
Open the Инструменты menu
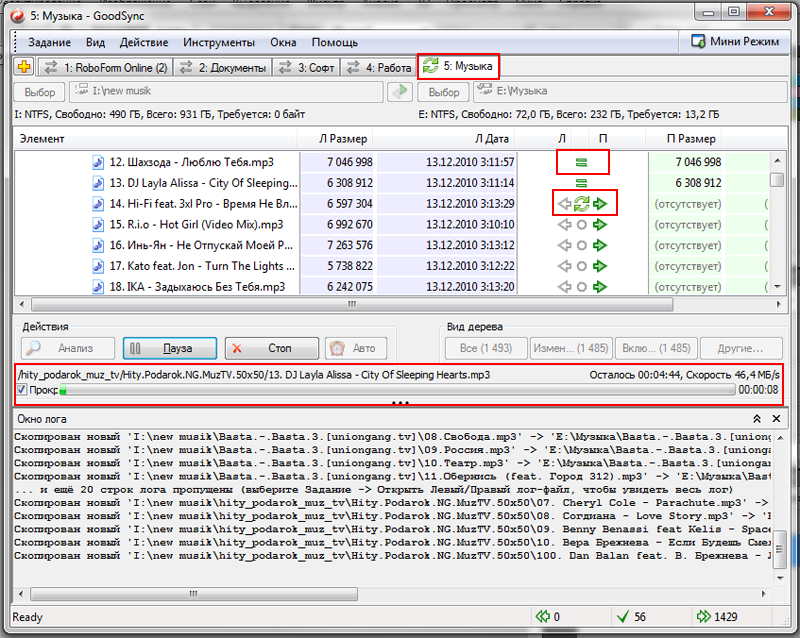tap(219, 42)
